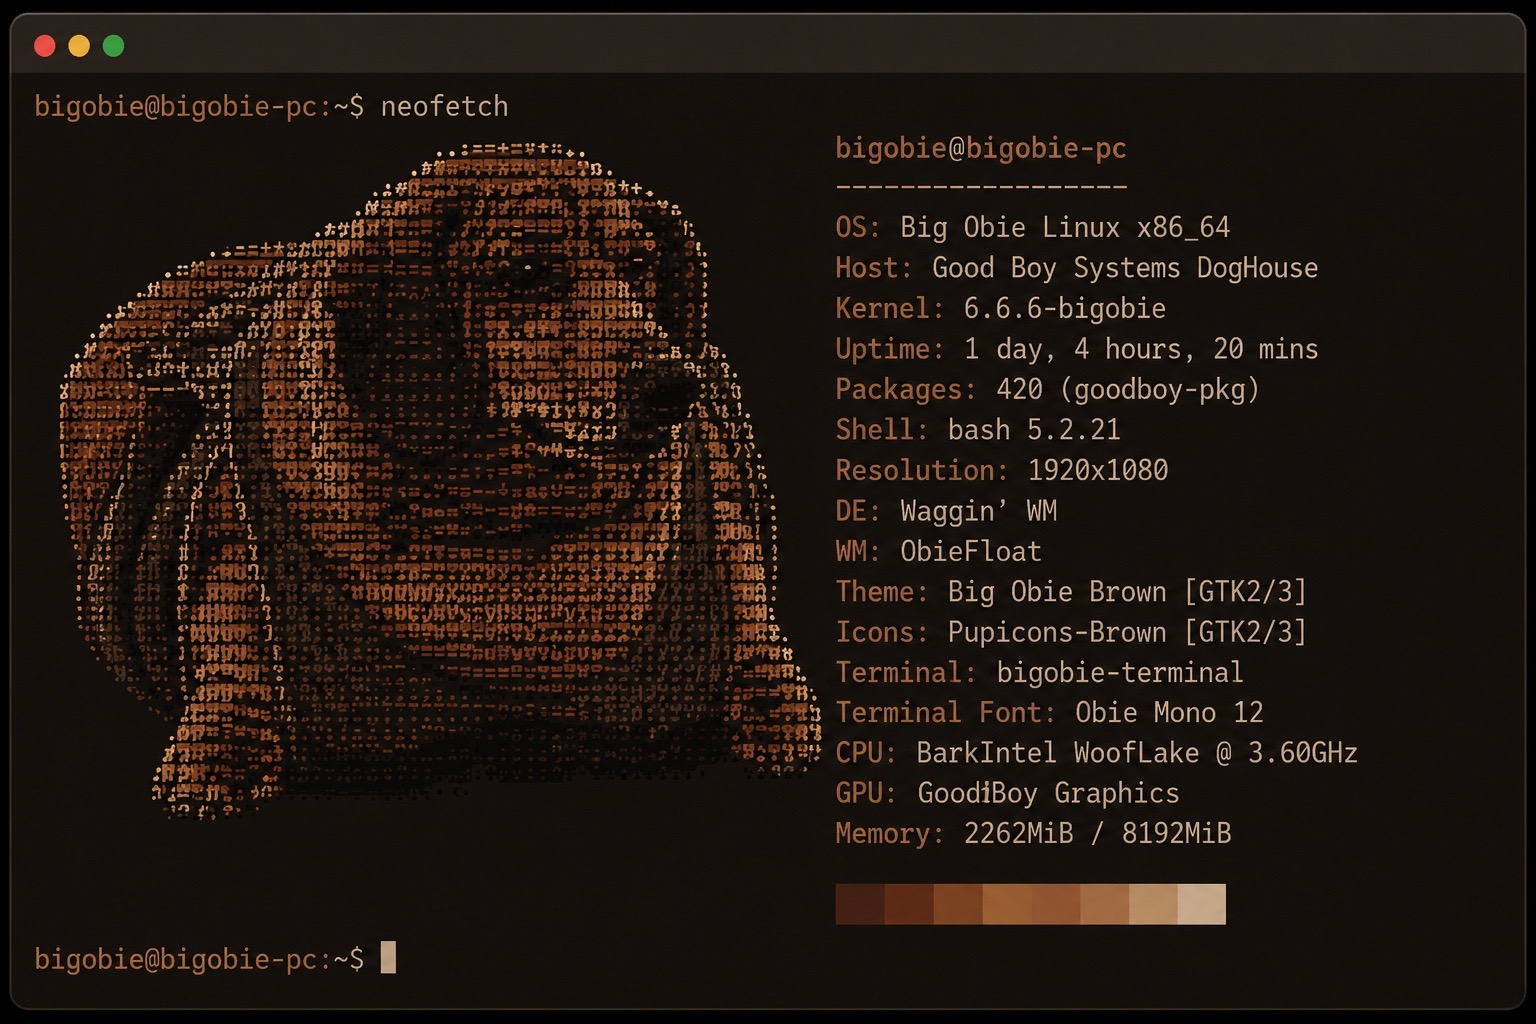Click the lightest tan color block
This screenshot has width=1536, height=1024.
tap(1201, 904)
